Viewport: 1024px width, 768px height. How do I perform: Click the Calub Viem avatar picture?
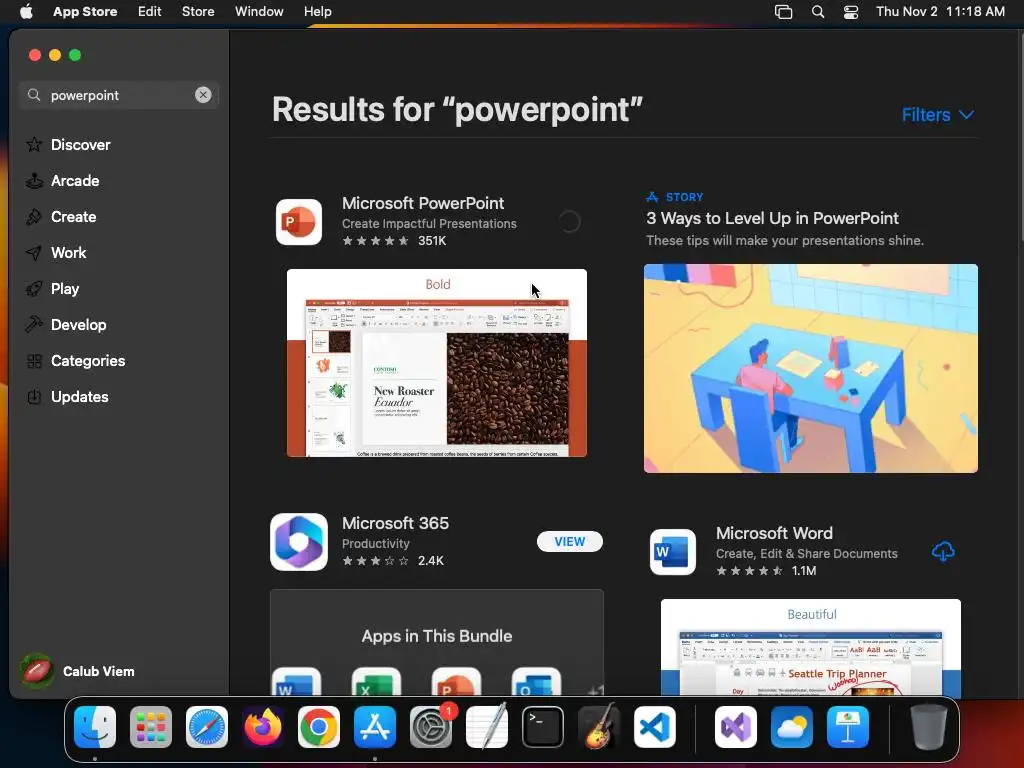click(x=37, y=671)
